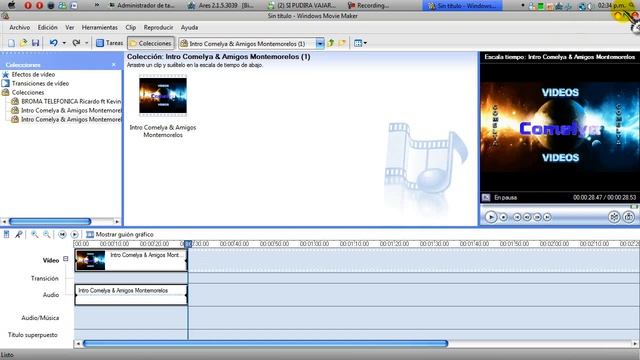Viewport: 640px width, 360px height.
Task: Close the Colecciones side panel
Action: pyautogui.click(x=114, y=64)
